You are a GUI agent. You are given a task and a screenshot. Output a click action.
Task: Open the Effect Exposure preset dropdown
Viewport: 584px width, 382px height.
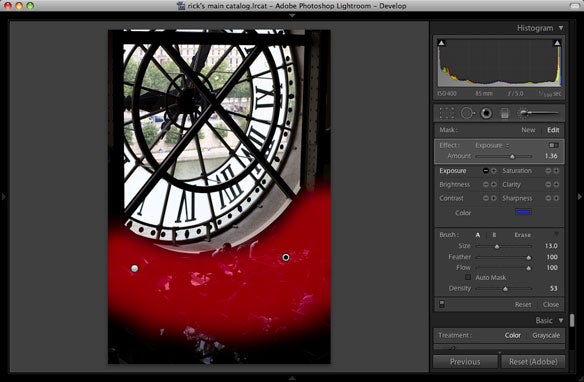(492, 145)
